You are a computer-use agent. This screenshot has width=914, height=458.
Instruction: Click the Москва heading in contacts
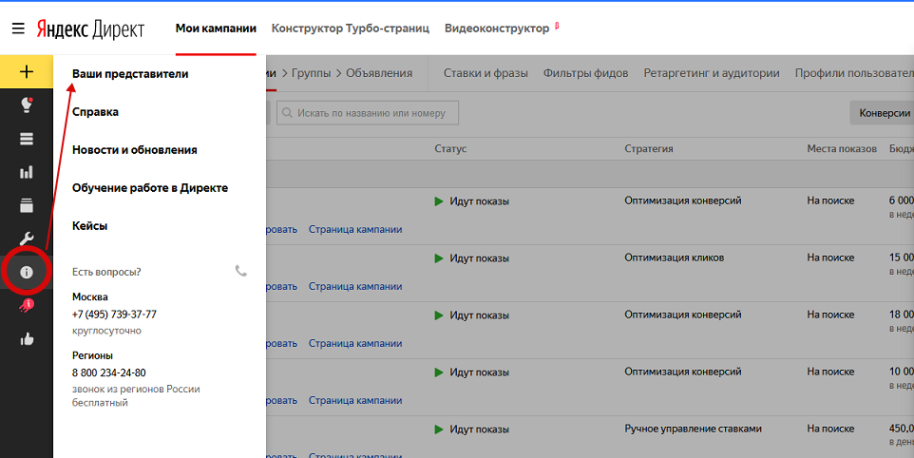point(90,297)
